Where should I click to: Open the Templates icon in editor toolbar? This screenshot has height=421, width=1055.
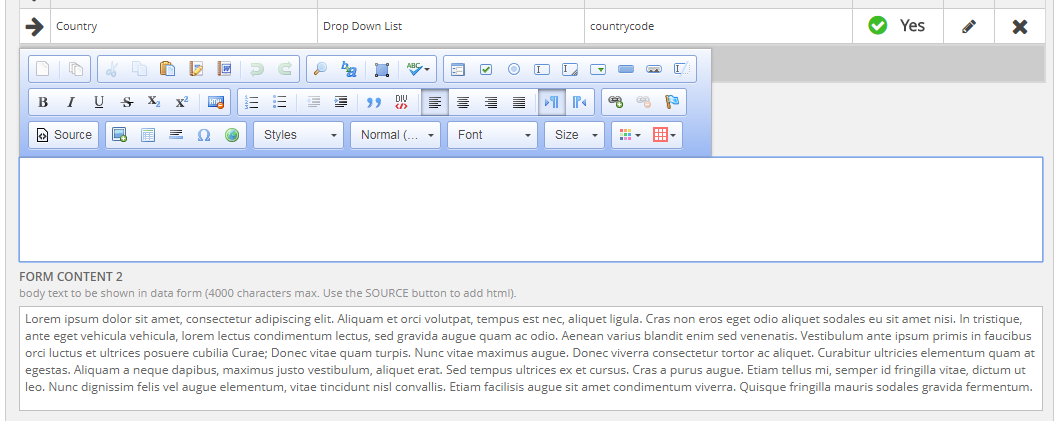[x=76, y=69]
